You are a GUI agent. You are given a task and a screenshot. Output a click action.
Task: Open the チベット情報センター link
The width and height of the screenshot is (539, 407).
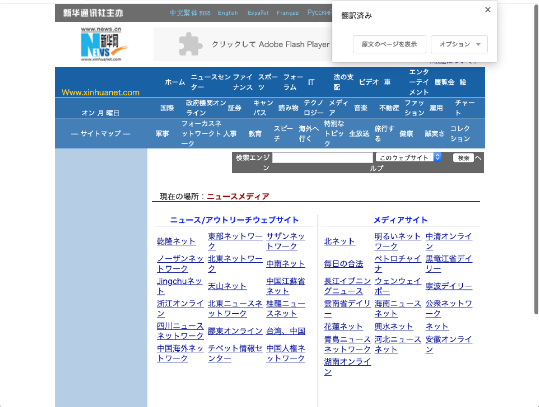tap(235, 353)
